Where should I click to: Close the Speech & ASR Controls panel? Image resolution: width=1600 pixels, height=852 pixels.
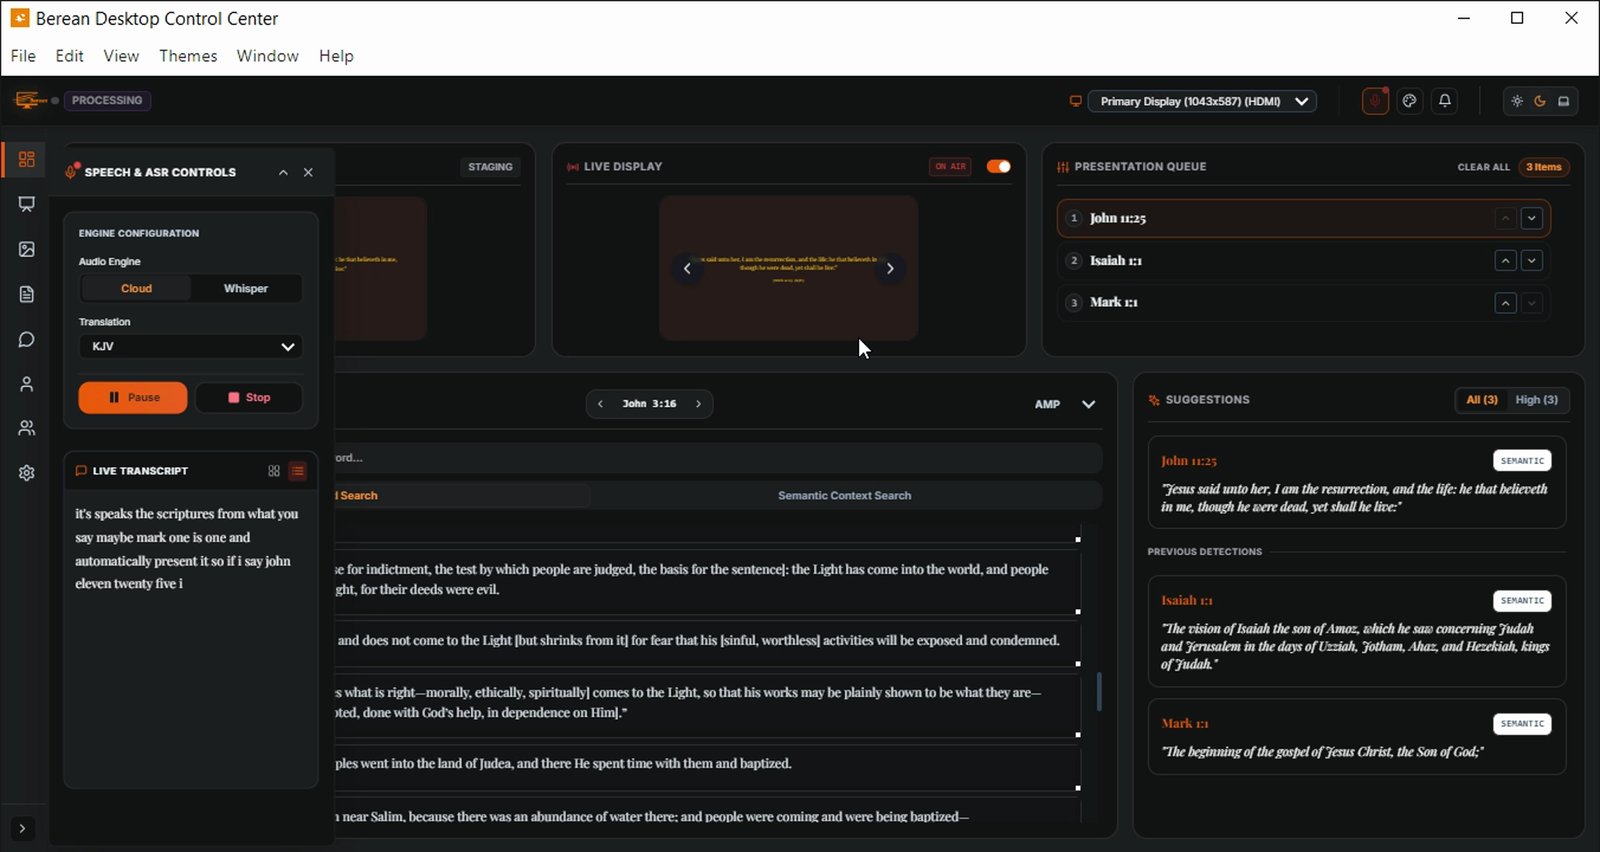[x=308, y=172]
